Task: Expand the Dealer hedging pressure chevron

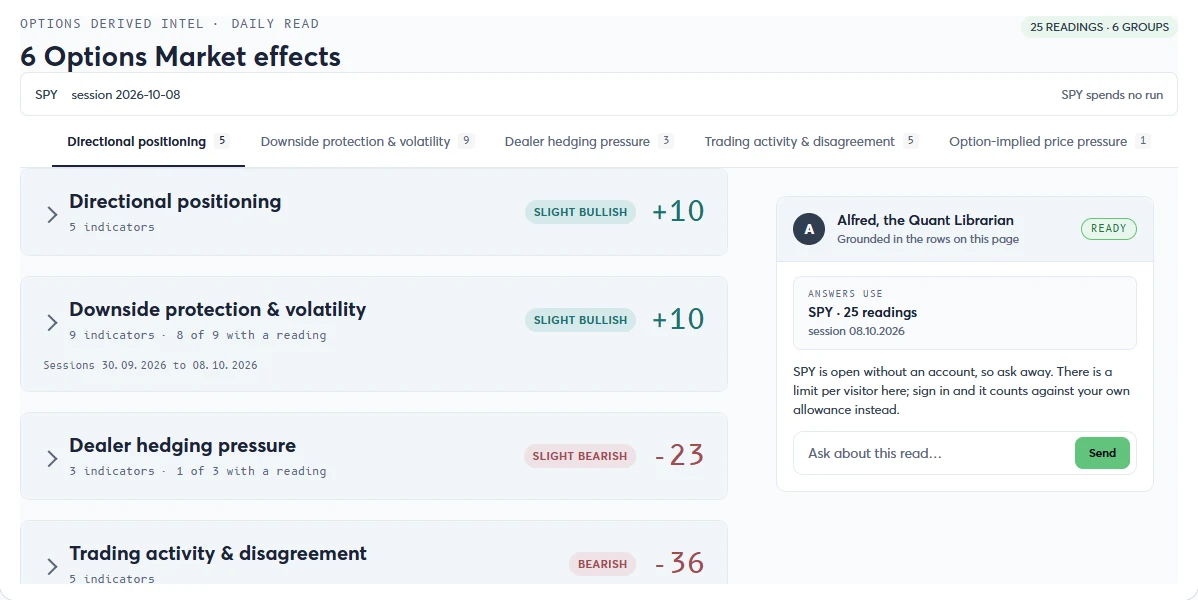Action: tap(52, 459)
